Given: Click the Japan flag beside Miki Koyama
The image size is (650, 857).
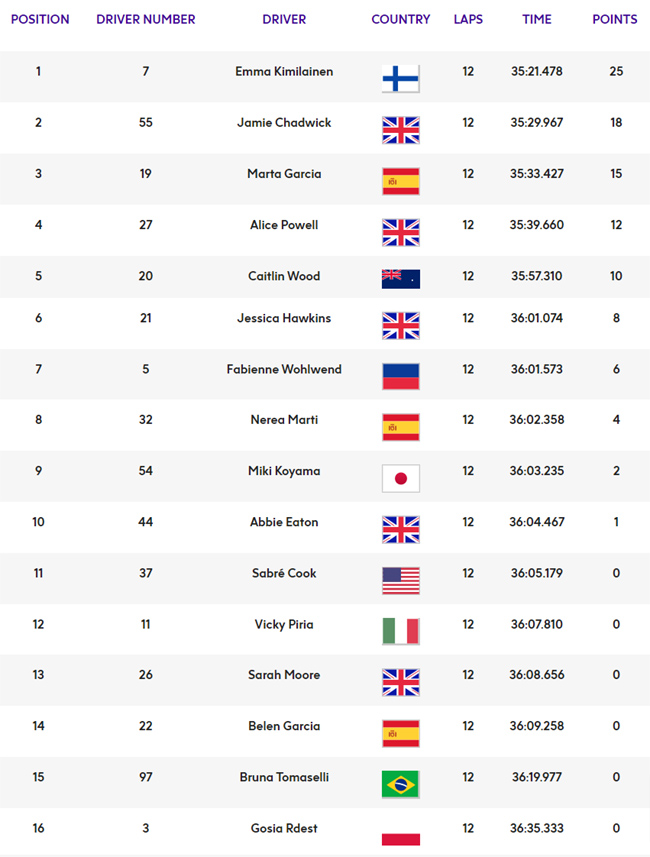Looking at the screenshot, I should click(x=401, y=478).
